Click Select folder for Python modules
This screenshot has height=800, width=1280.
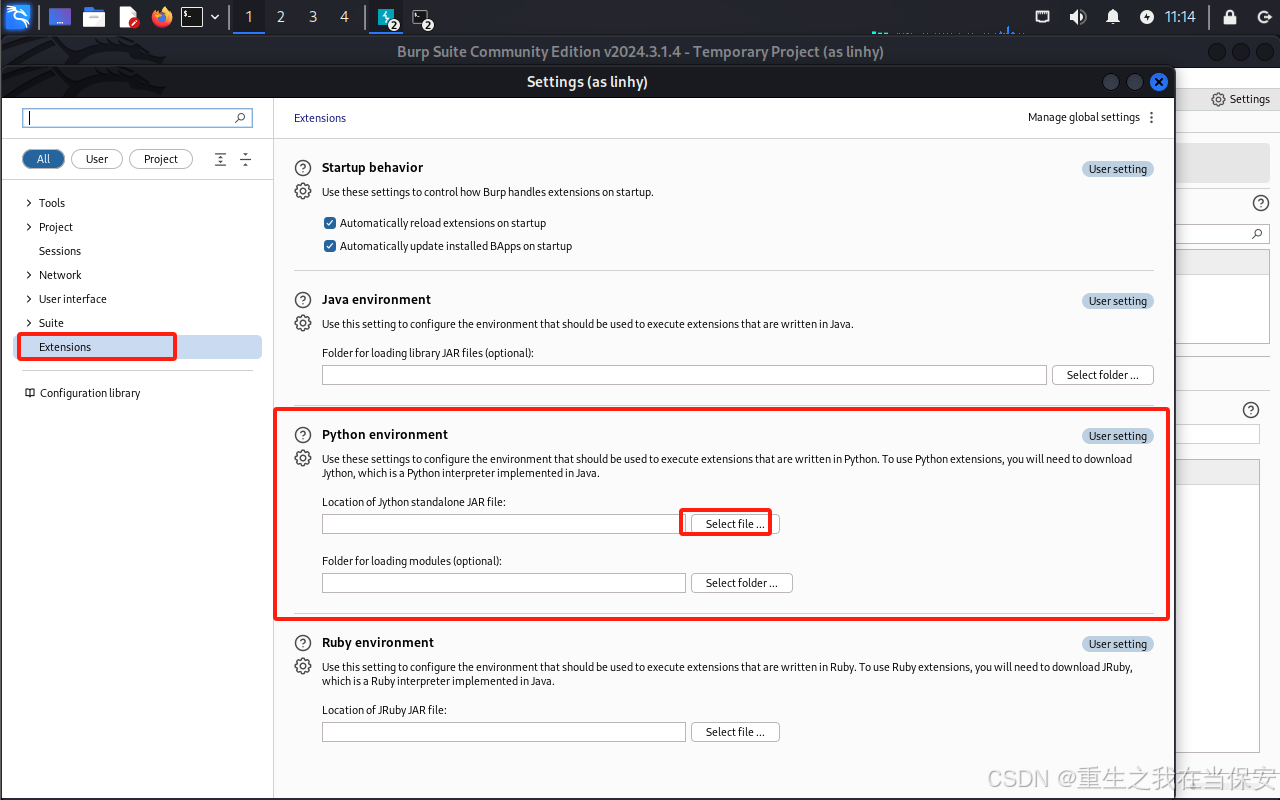[x=742, y=583]
